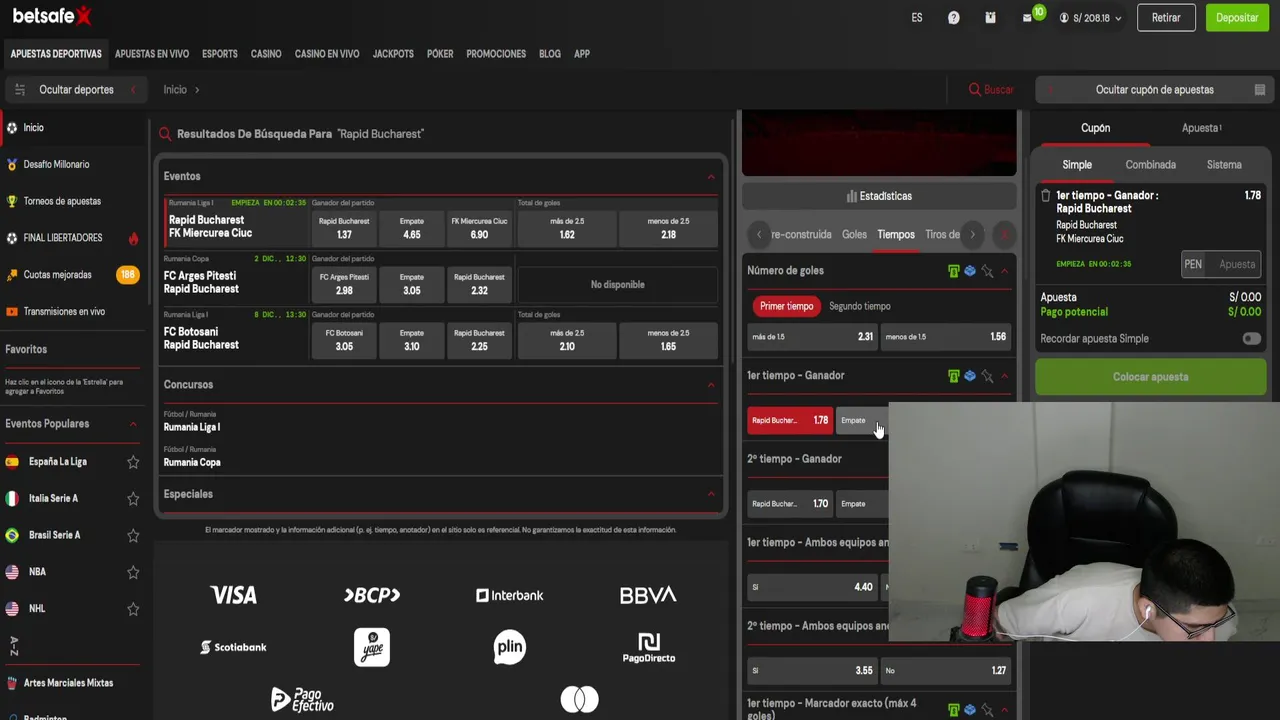This screenshot has height=720, width=1280.
Task: Collapse the Eventos section
Action: [711, 177]
